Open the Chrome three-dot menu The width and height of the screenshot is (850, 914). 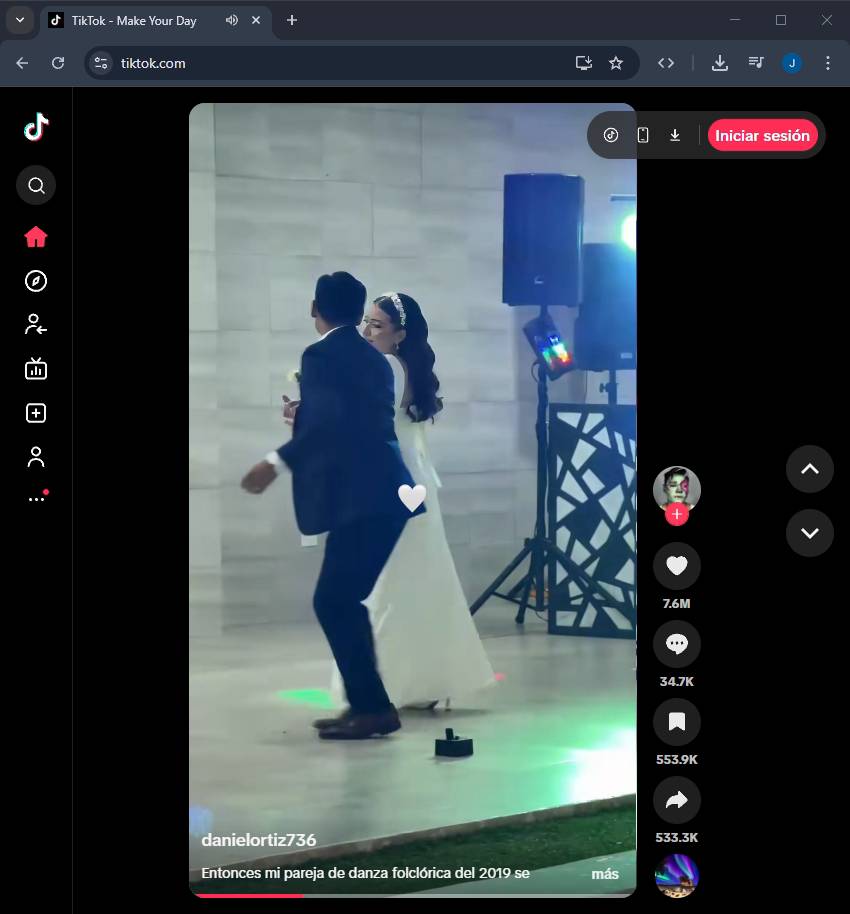tap(827, 63)
